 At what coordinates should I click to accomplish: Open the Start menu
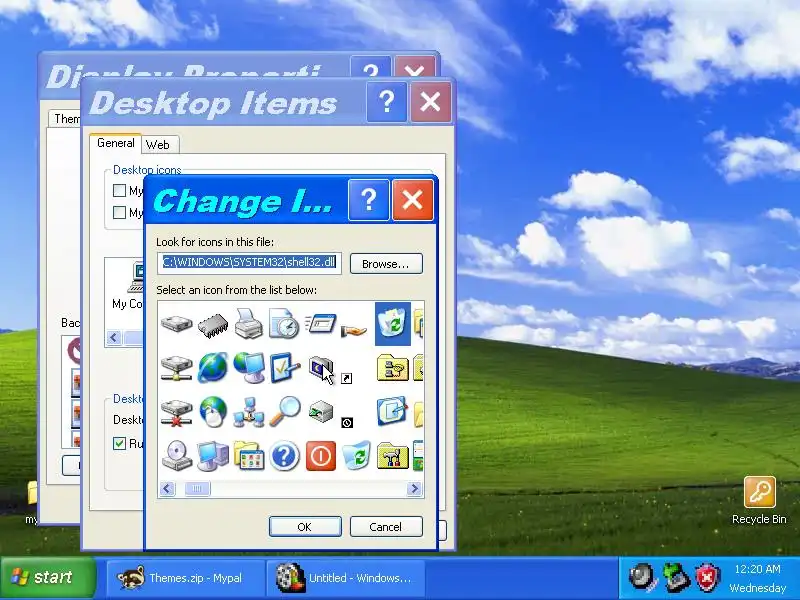(48, 578)
